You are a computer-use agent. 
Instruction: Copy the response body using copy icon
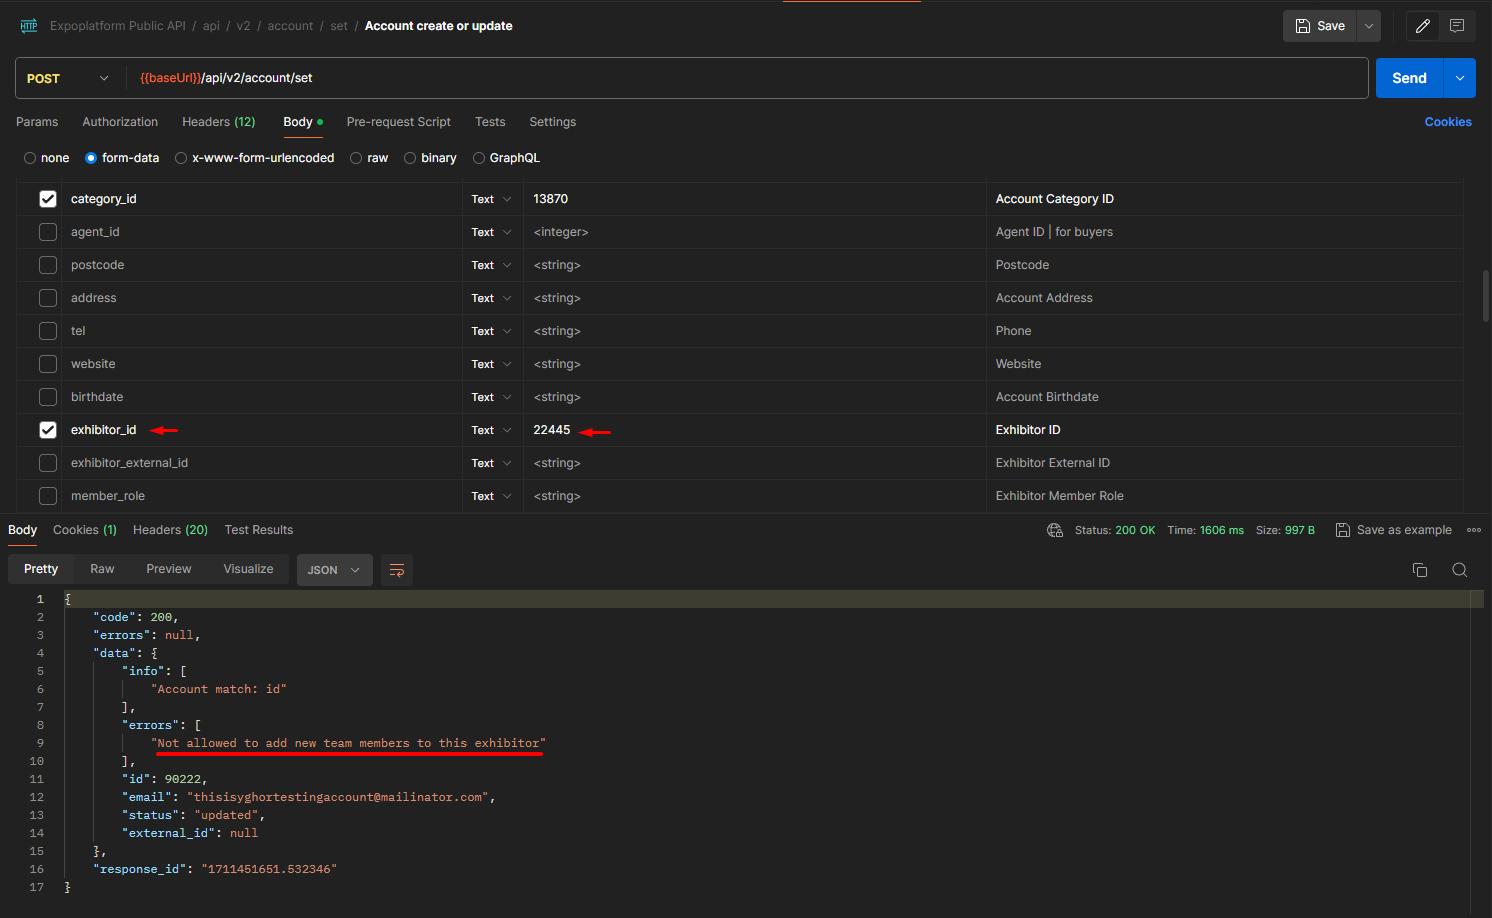pos(1419,569)
